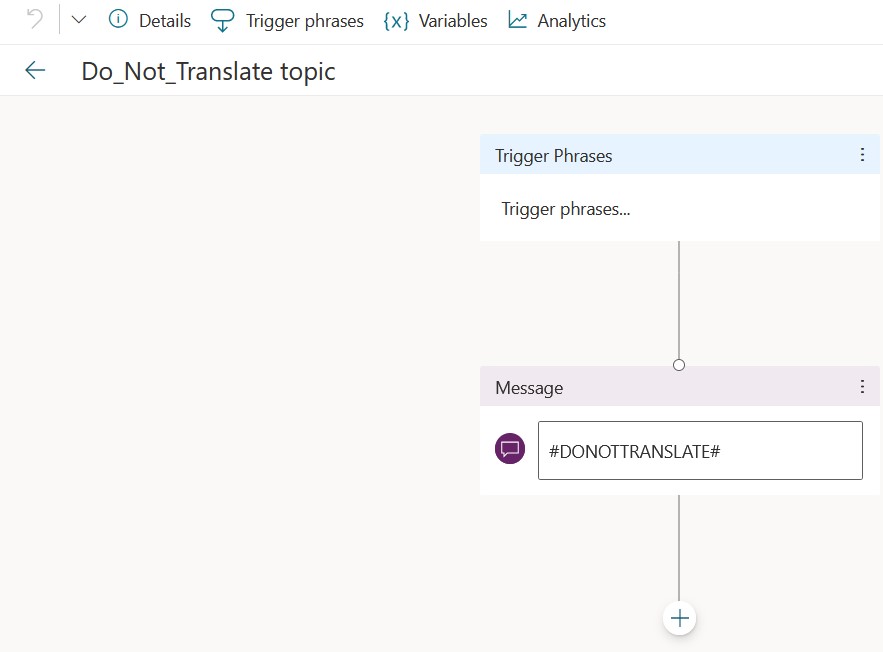883x652 pixels.
Task: Open the Analytics label in toolbar
Action: (571, 21)
